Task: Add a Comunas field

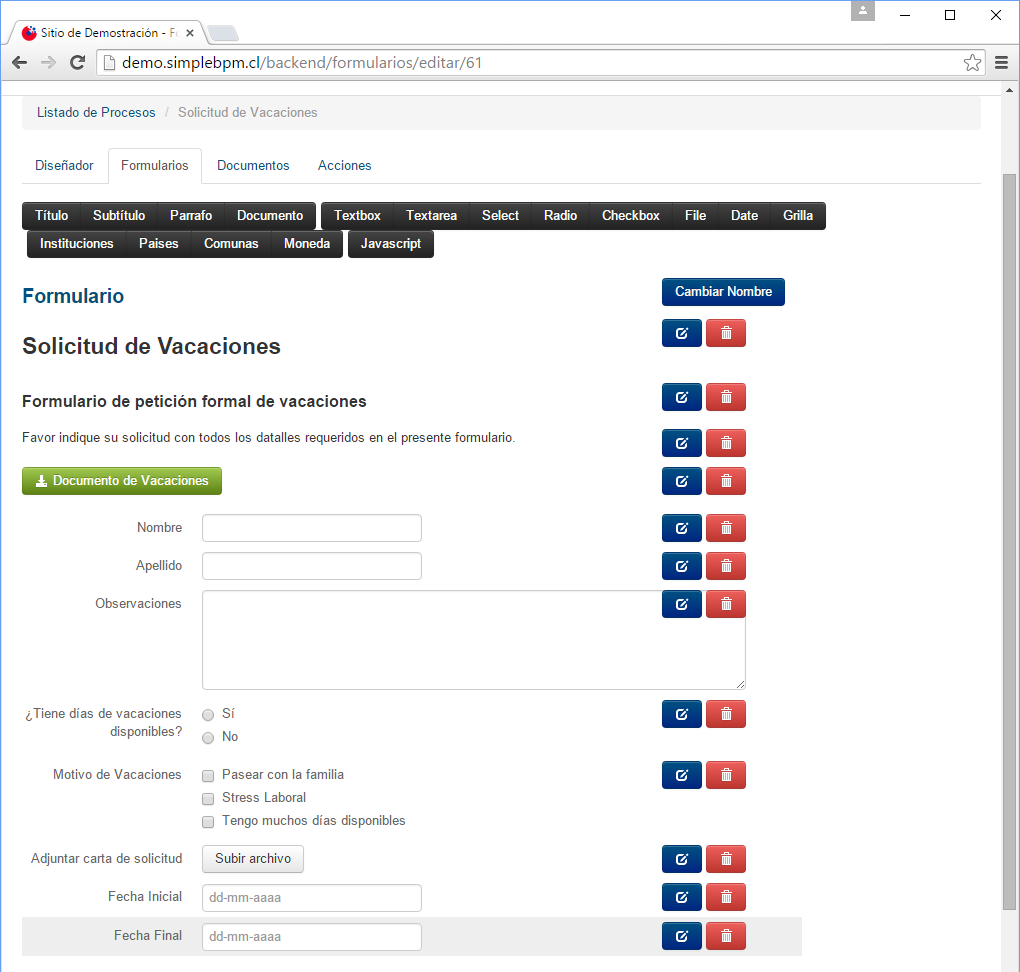Action: [x=231, y=243]
